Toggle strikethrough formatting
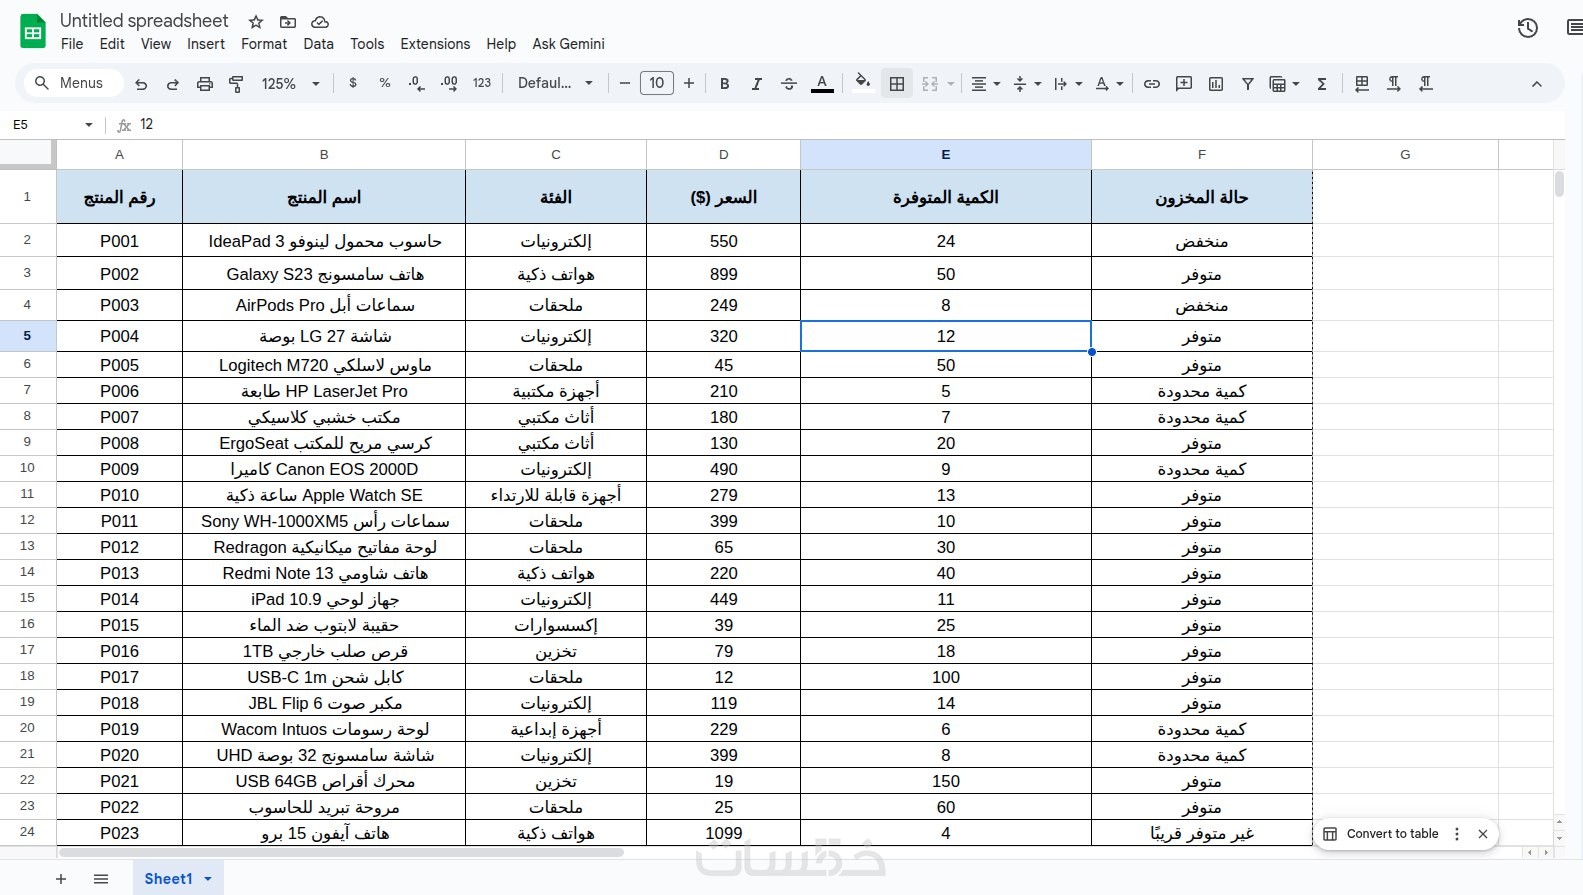 tap(789, 84)
